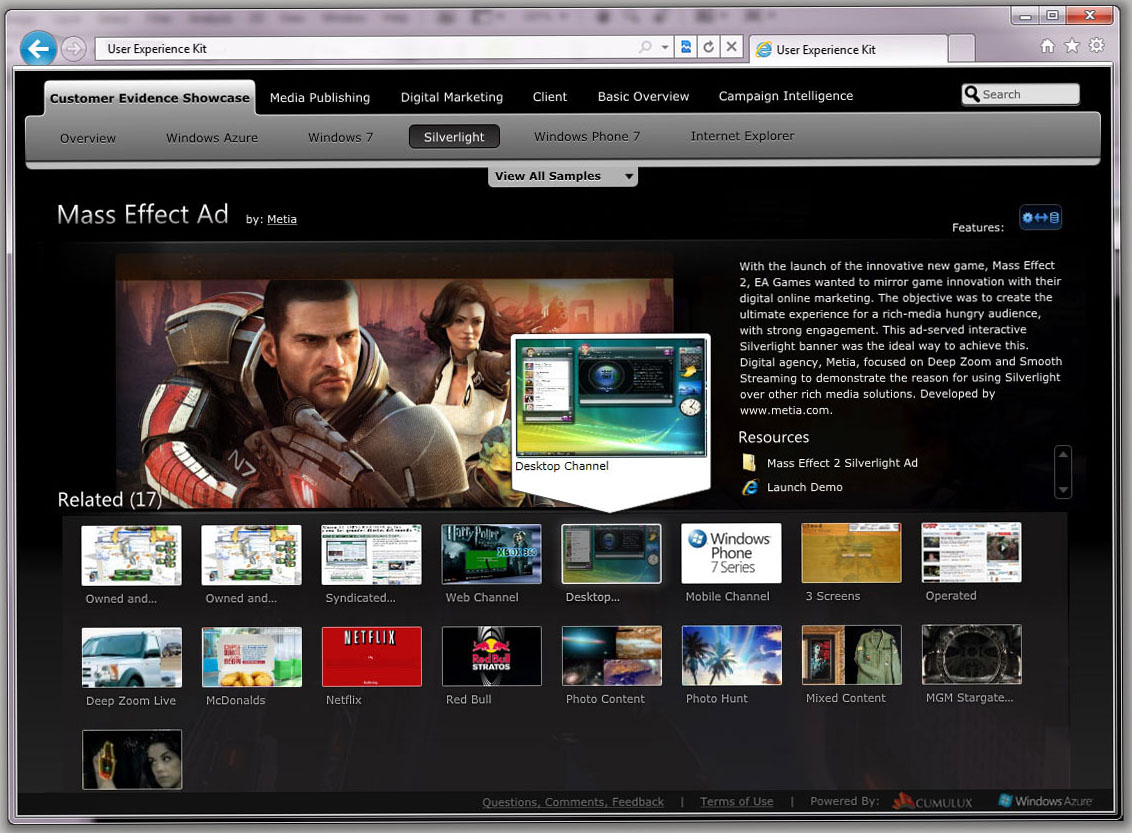Click the Windows Azure logo in footer

(1045, 801)
